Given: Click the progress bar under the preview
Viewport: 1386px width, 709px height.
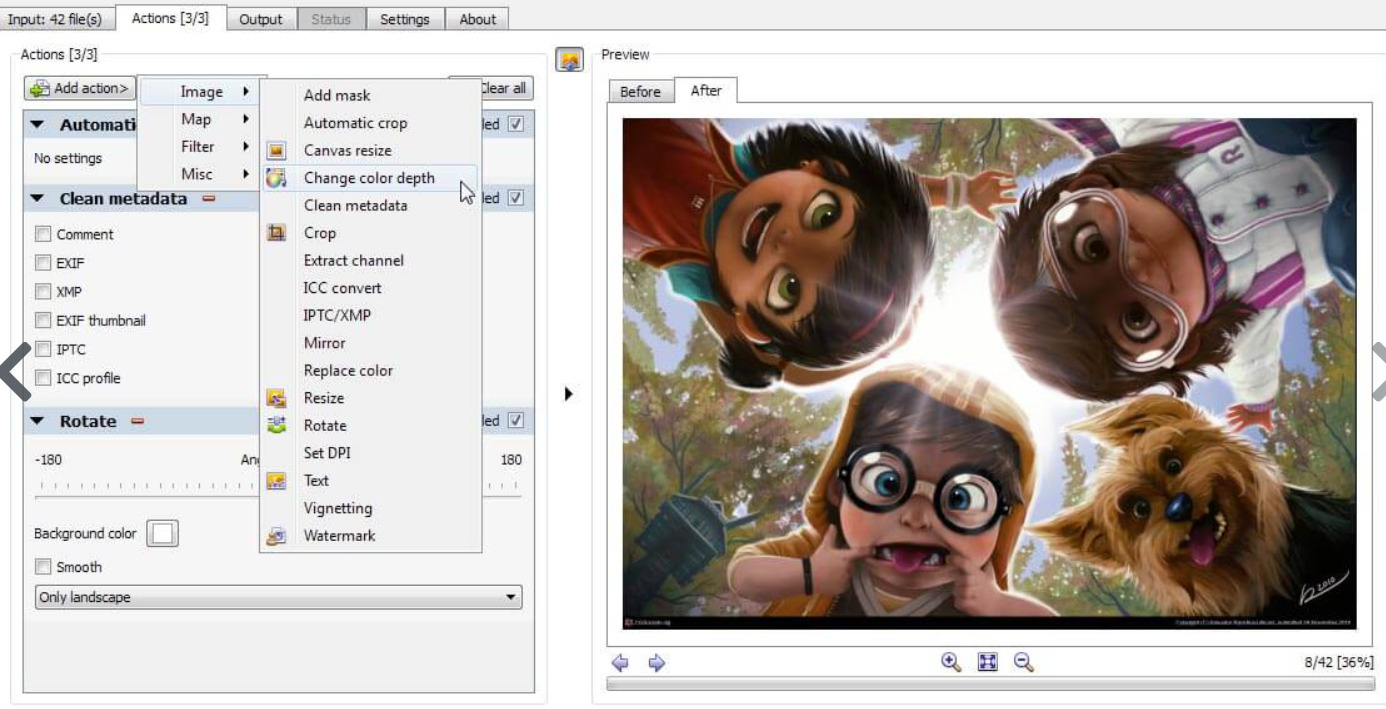Looking at the screenshot, I should [x=990, y=684].
